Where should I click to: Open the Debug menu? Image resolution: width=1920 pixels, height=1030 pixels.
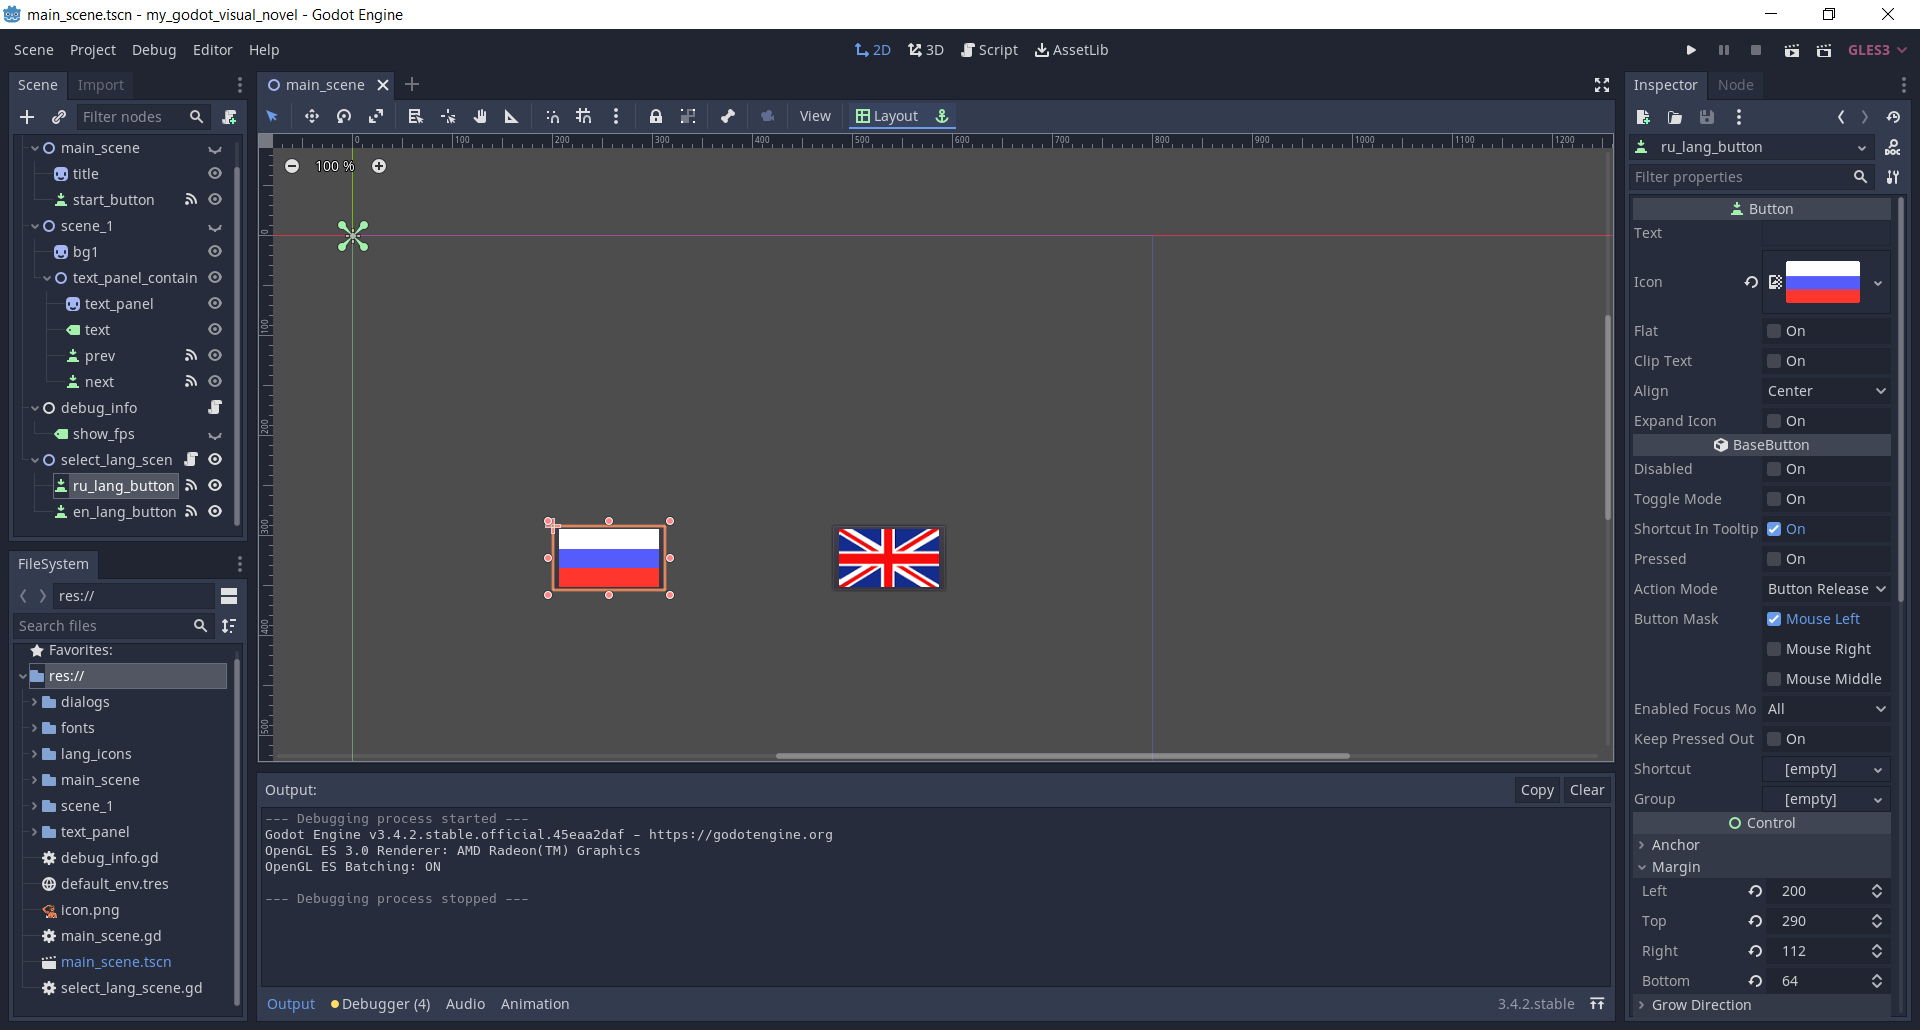[x=154, y=50]
